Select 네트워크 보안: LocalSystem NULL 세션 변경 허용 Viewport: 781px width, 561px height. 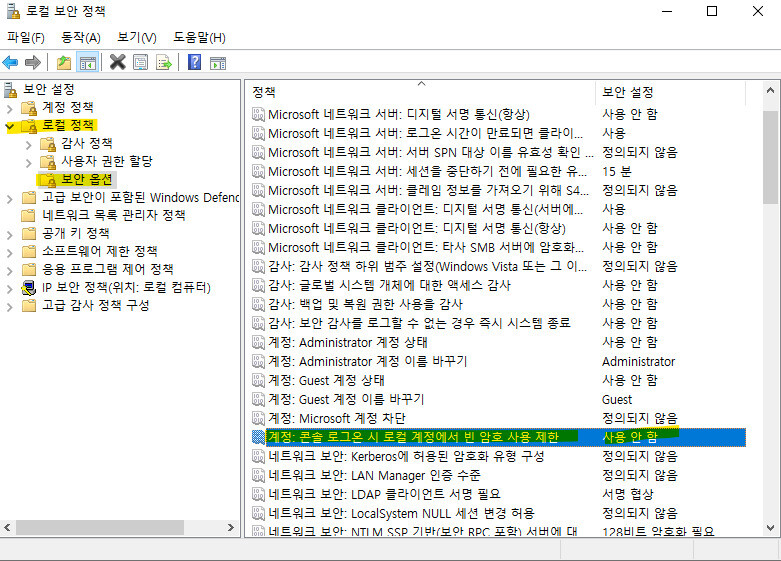coord(401,513)
